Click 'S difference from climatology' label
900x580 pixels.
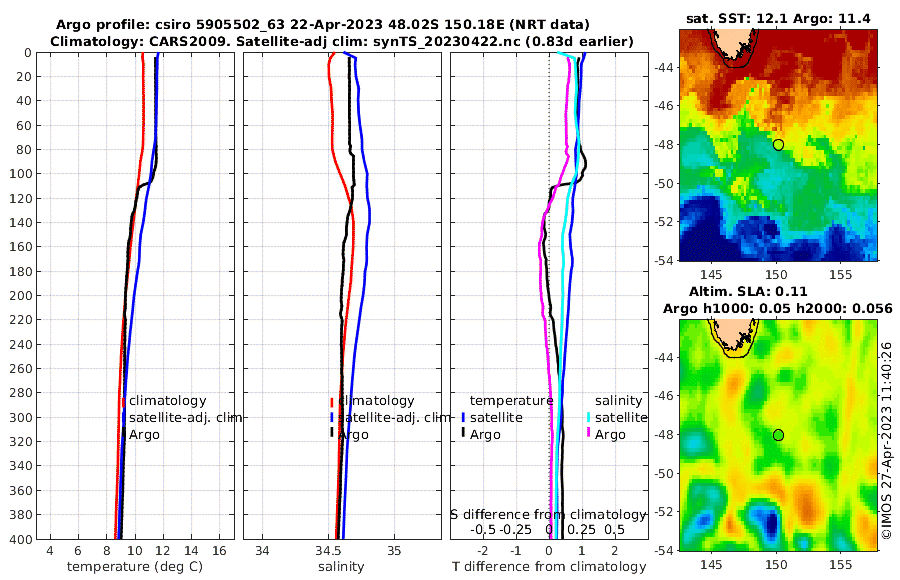548,514
